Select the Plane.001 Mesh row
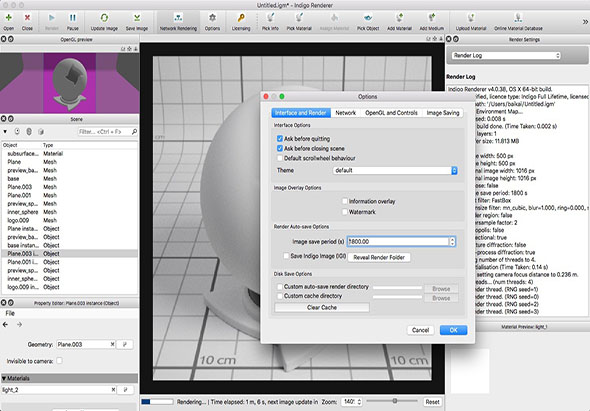The height and width of the screenshot is (411, 590). pos(70,195)
